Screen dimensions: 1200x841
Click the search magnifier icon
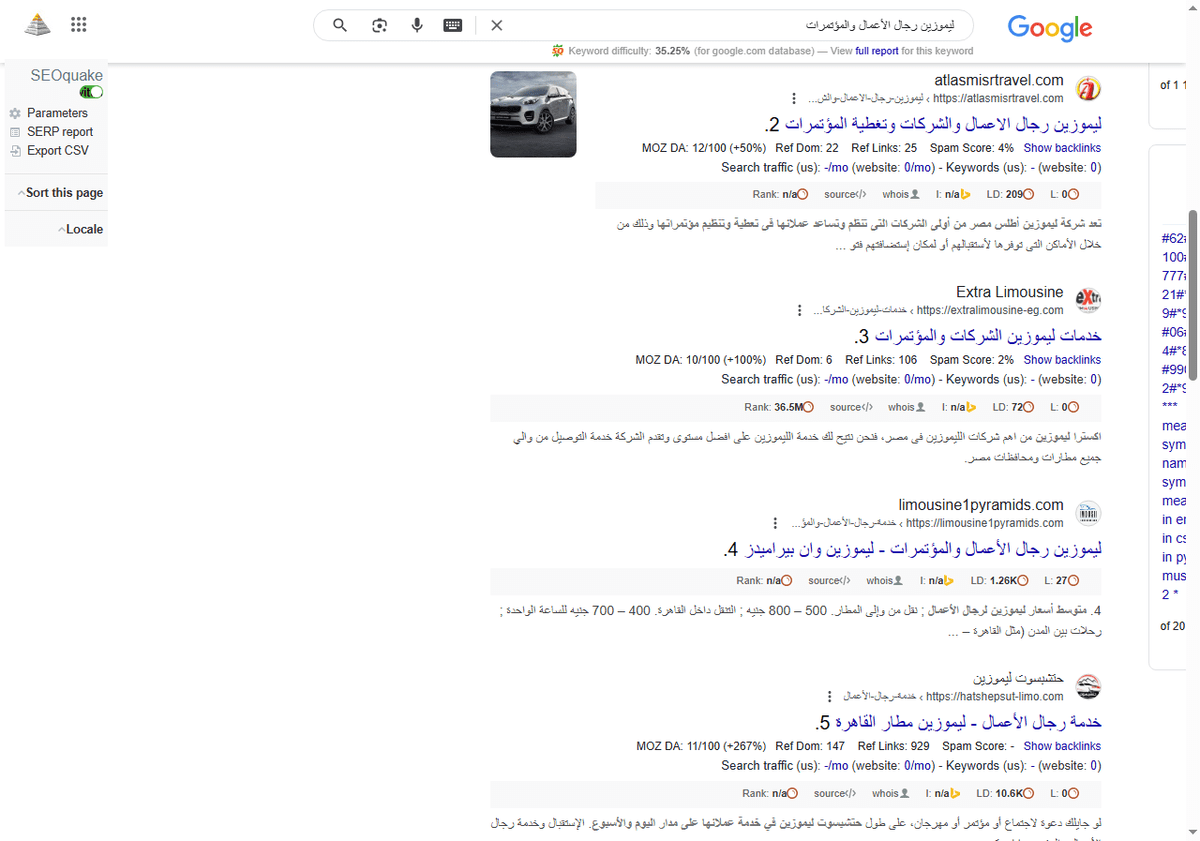click(340, 25)
